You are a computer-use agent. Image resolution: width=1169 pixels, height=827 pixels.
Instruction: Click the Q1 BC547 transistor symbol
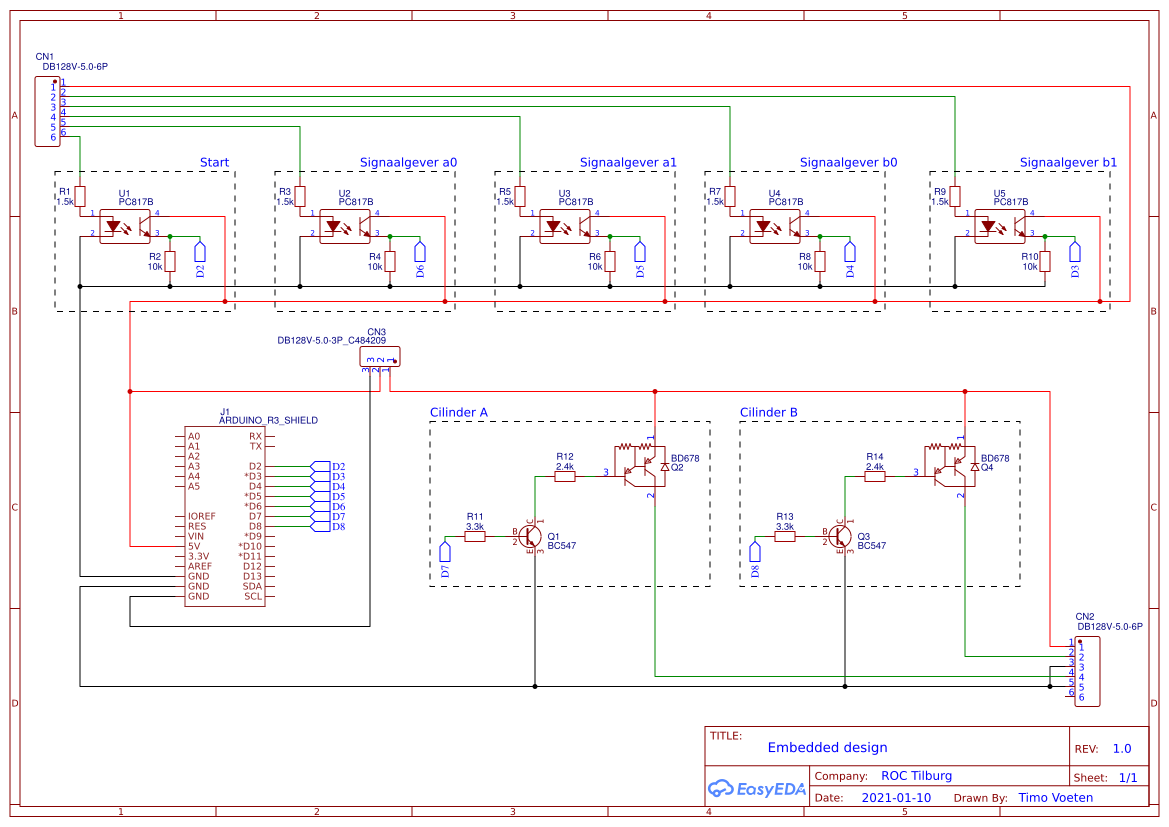[528, 537]
